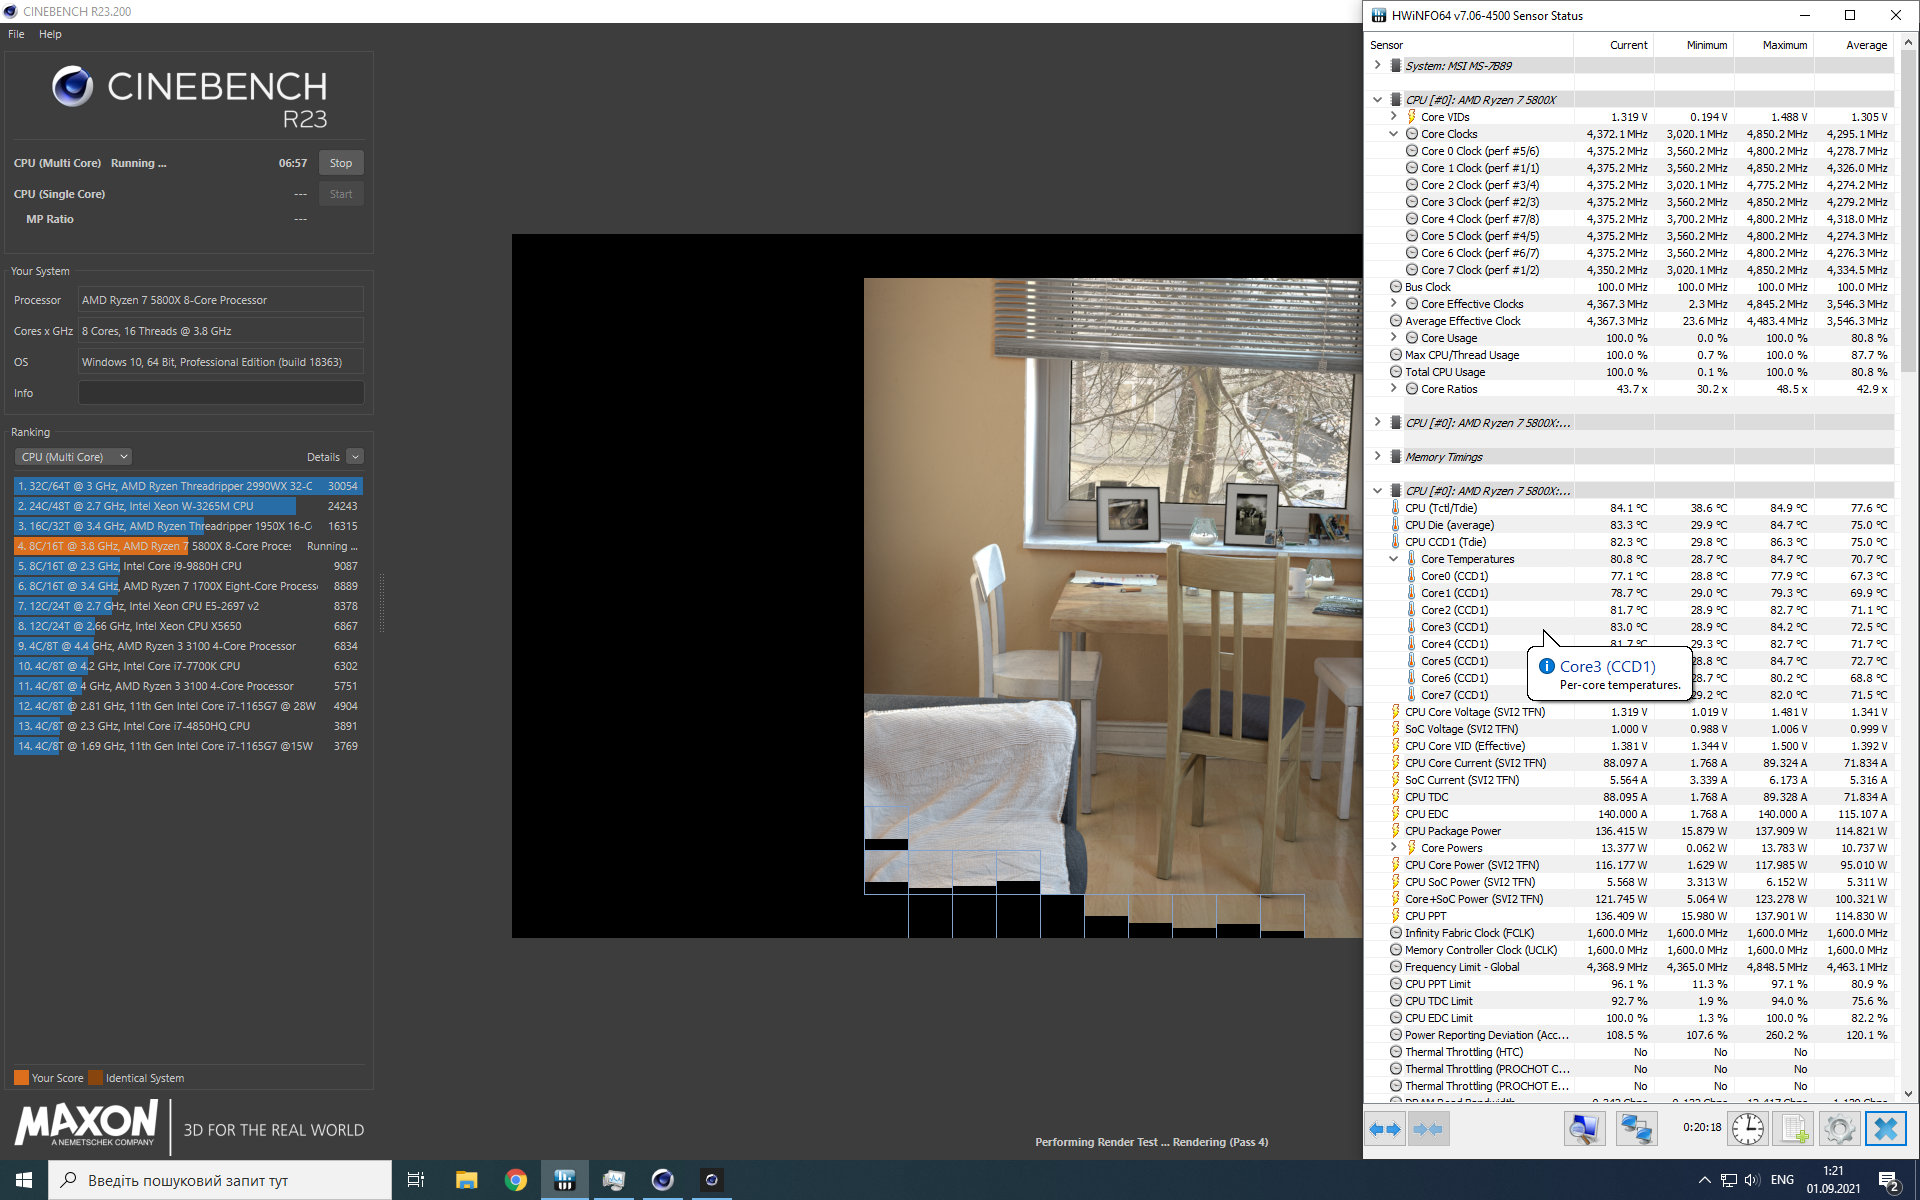Click the Minimum column header in HWiNFO
Image resolution: width=1920 pixels, height=1200 pixels.
click(x=1694, y=45)
